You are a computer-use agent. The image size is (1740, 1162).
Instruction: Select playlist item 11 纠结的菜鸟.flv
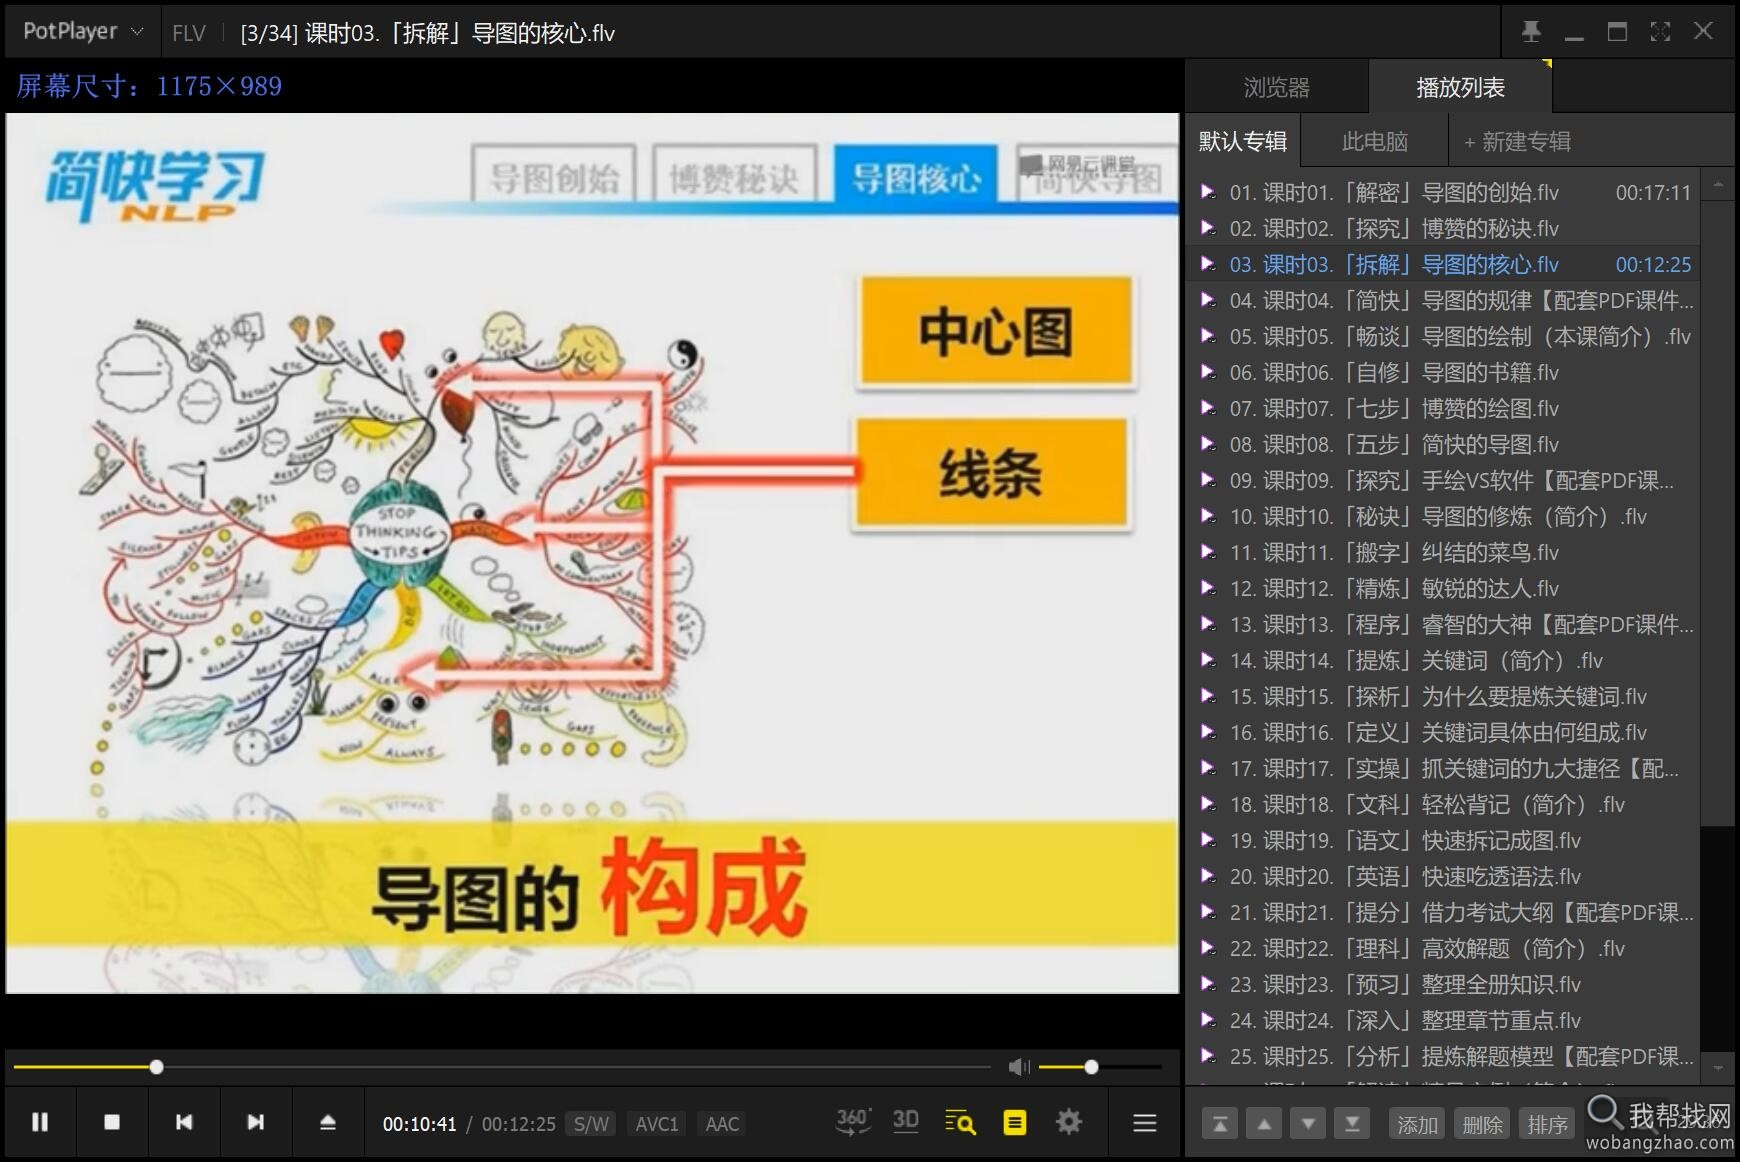pos(1445,552)
